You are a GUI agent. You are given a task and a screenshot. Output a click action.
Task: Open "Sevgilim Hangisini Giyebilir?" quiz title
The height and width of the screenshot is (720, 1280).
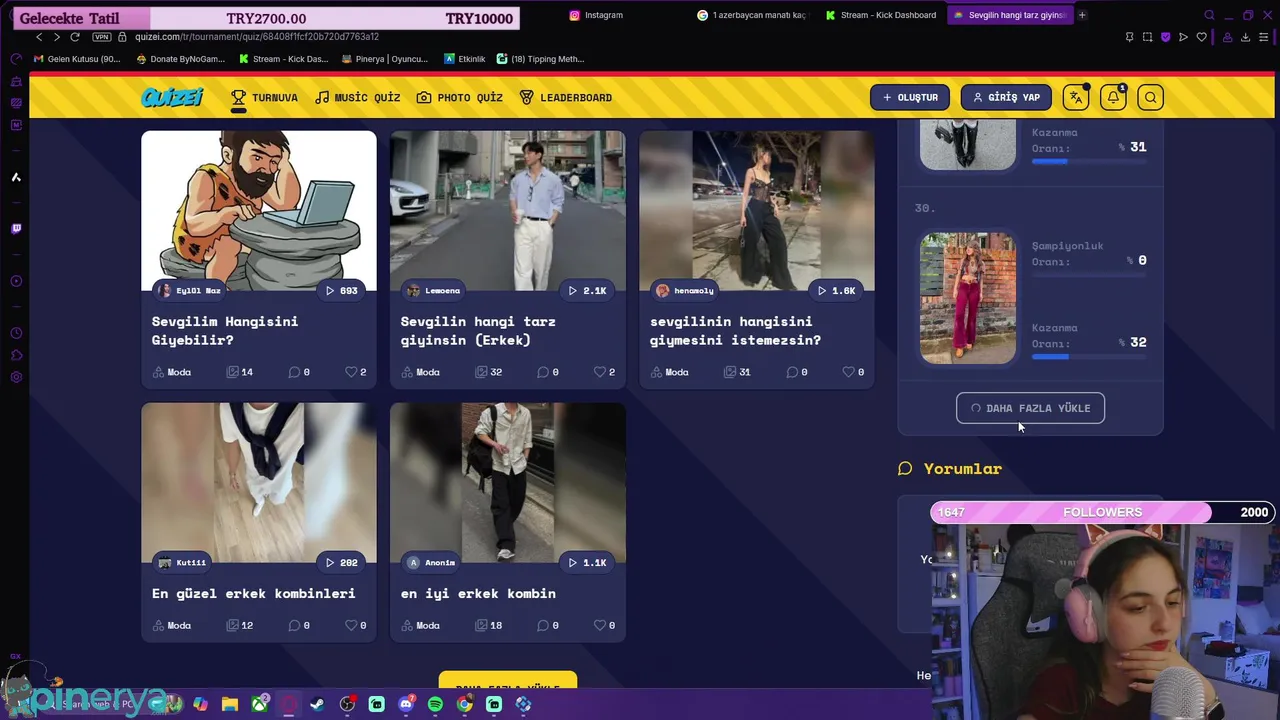tap(225, 330)
